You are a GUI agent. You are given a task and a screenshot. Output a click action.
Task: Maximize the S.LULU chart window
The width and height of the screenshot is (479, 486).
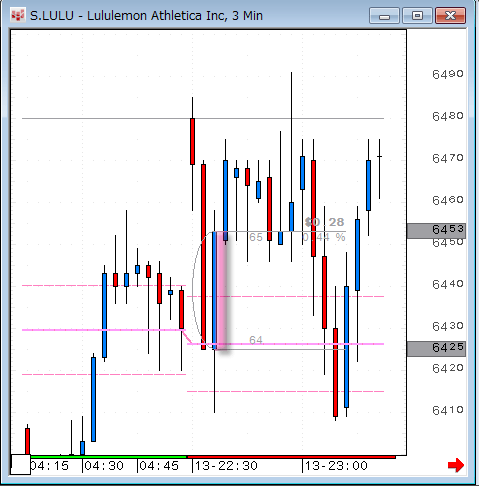point(417,16)
